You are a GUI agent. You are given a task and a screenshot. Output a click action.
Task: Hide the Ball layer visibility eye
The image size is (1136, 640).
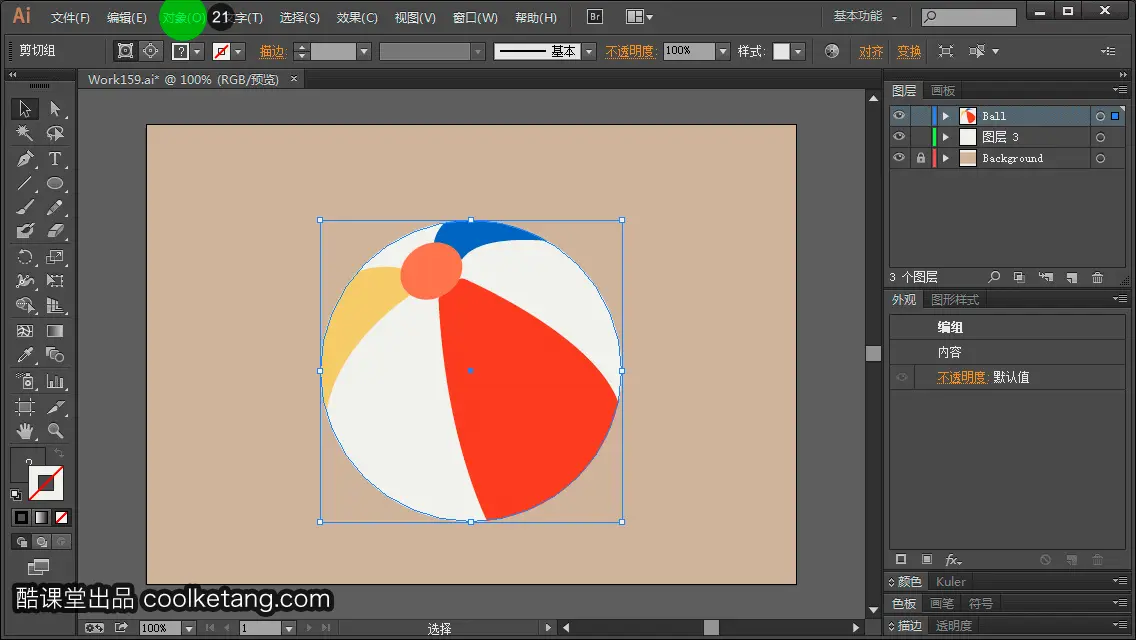(899, 116)
